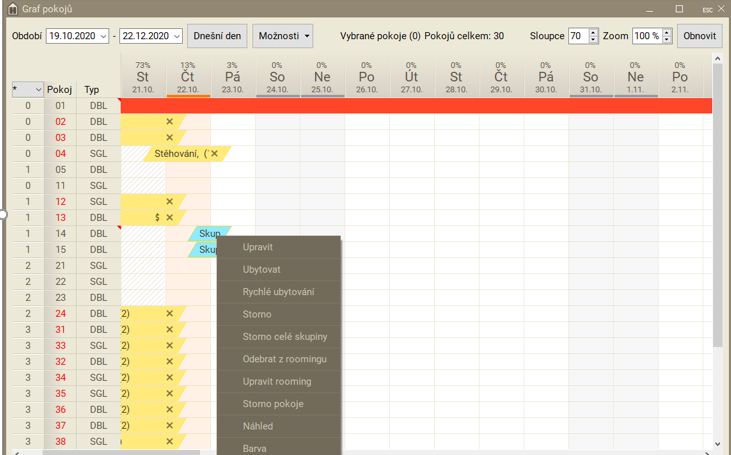Expand the Možnosti dropdown button
The width and height of the screenshot is (731, 455).
(282, 36)
